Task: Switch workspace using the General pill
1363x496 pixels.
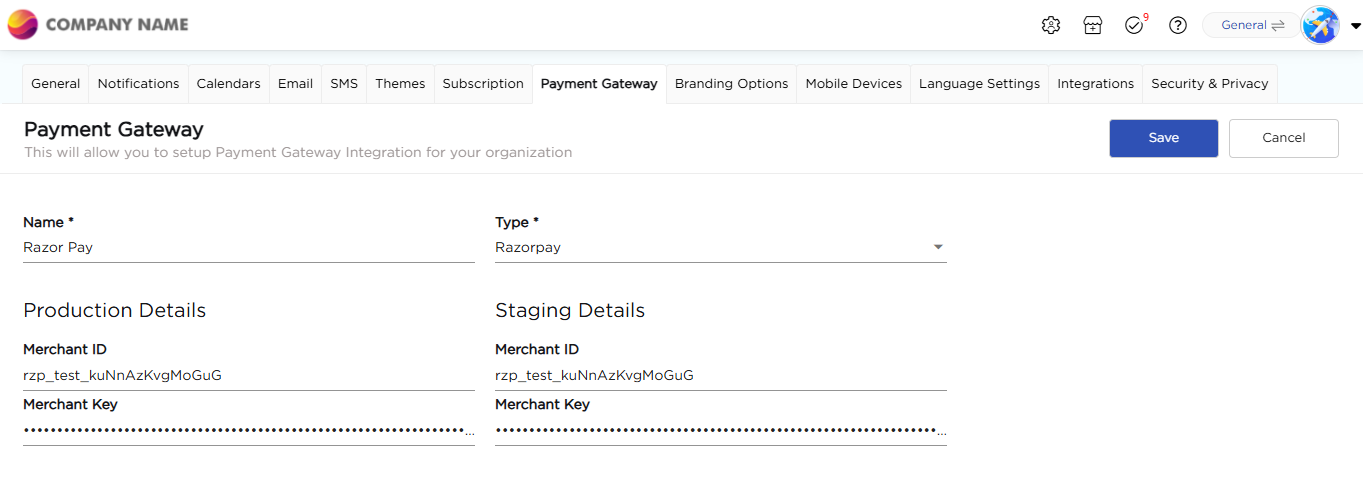Action: (1251, 25)
